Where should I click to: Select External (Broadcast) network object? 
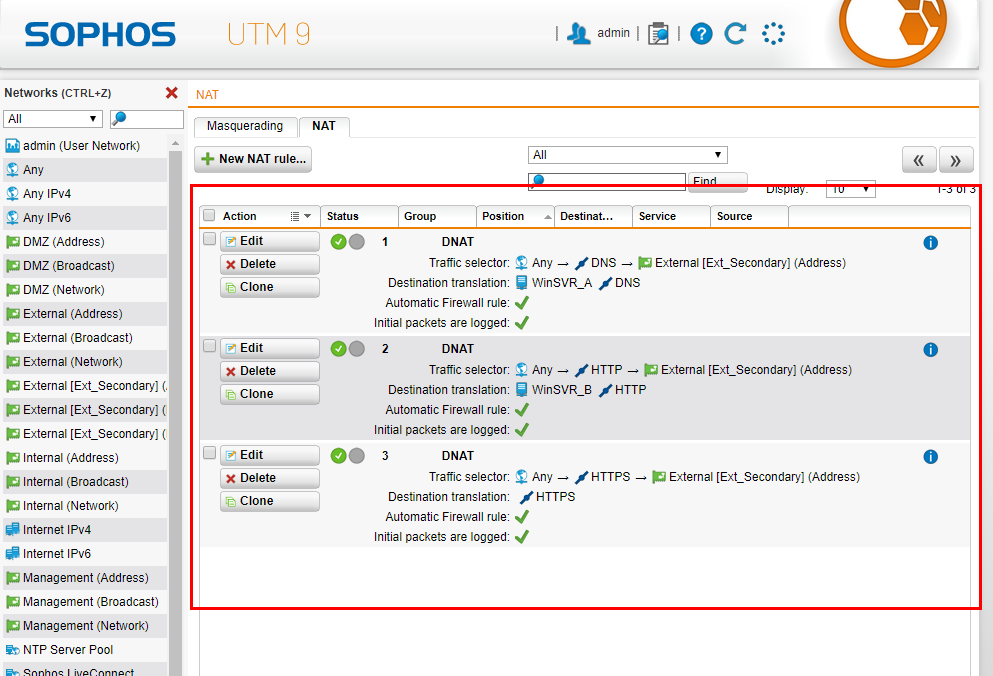pos(85,338)
